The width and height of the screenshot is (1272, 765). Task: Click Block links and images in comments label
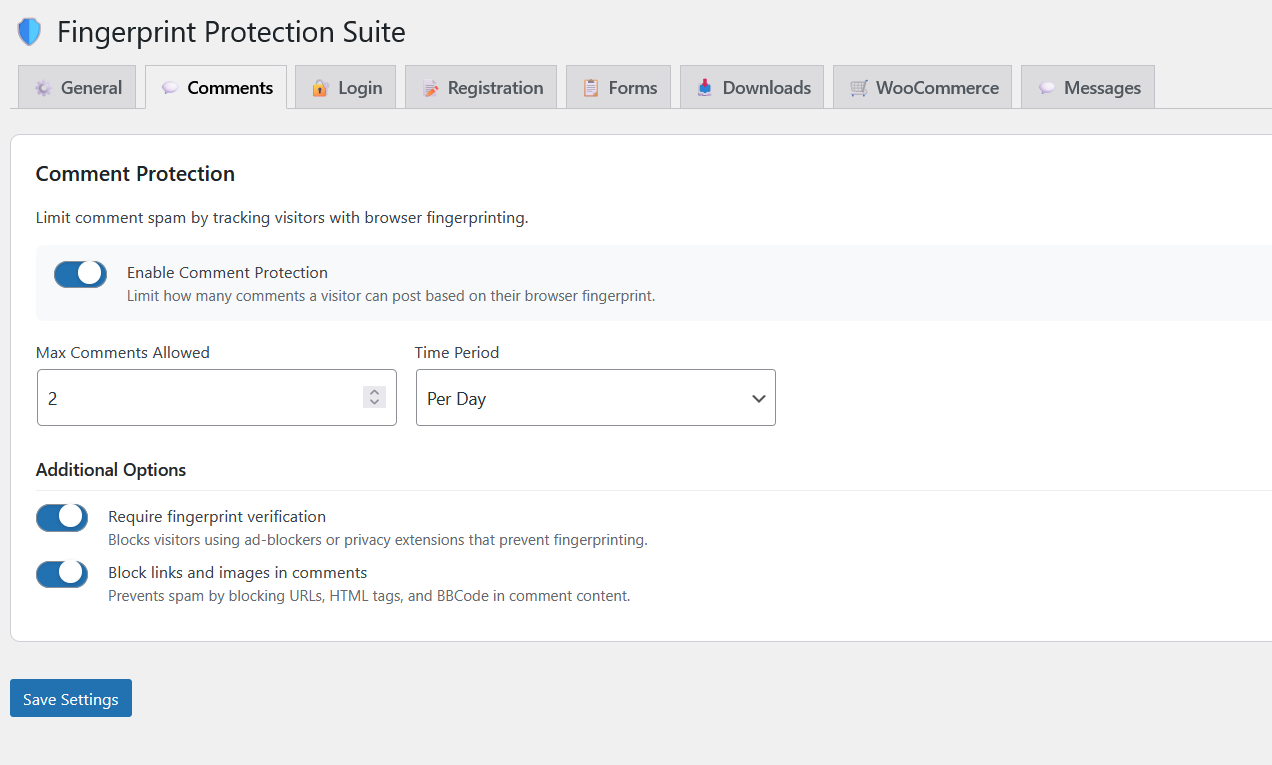pos(238,573)
